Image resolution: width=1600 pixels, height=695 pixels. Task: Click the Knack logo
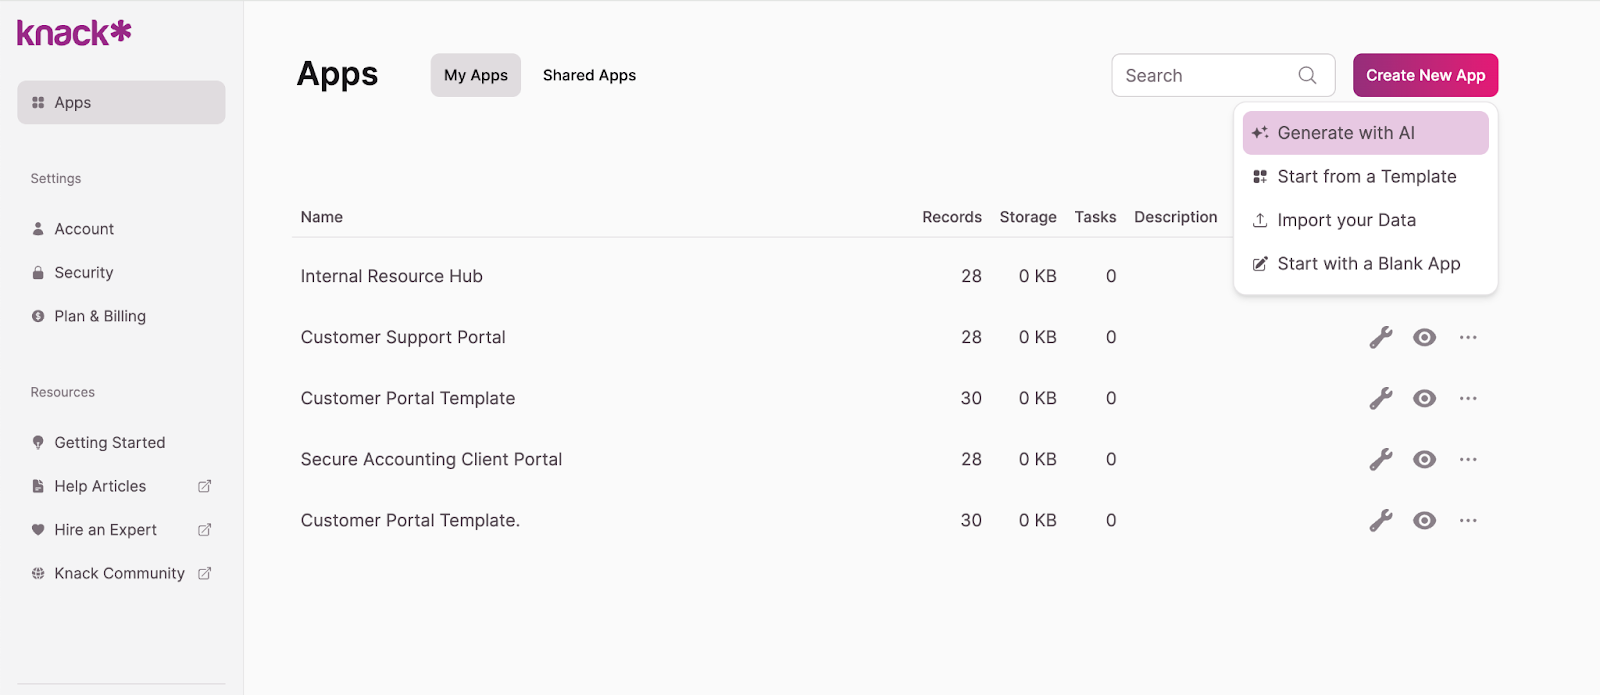tap(74, 33)
